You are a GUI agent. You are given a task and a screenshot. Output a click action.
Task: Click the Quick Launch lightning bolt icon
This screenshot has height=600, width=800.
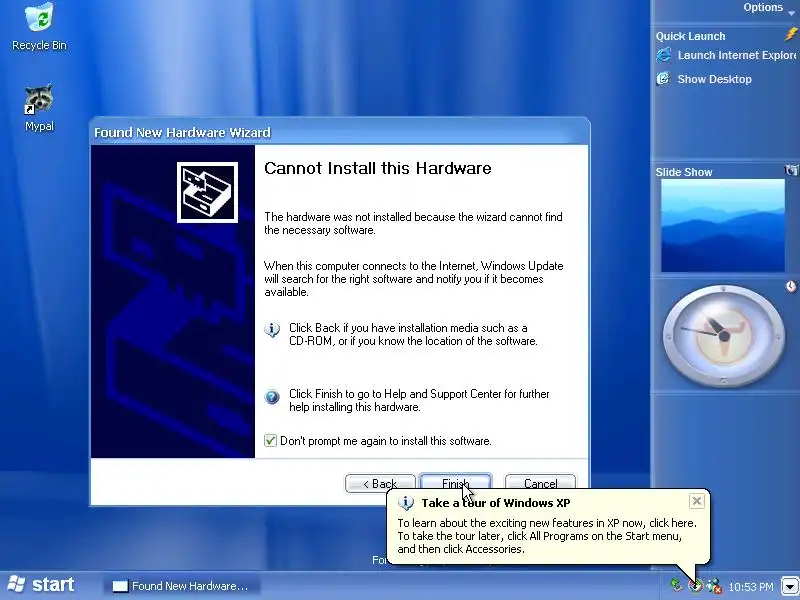[791, 34]
